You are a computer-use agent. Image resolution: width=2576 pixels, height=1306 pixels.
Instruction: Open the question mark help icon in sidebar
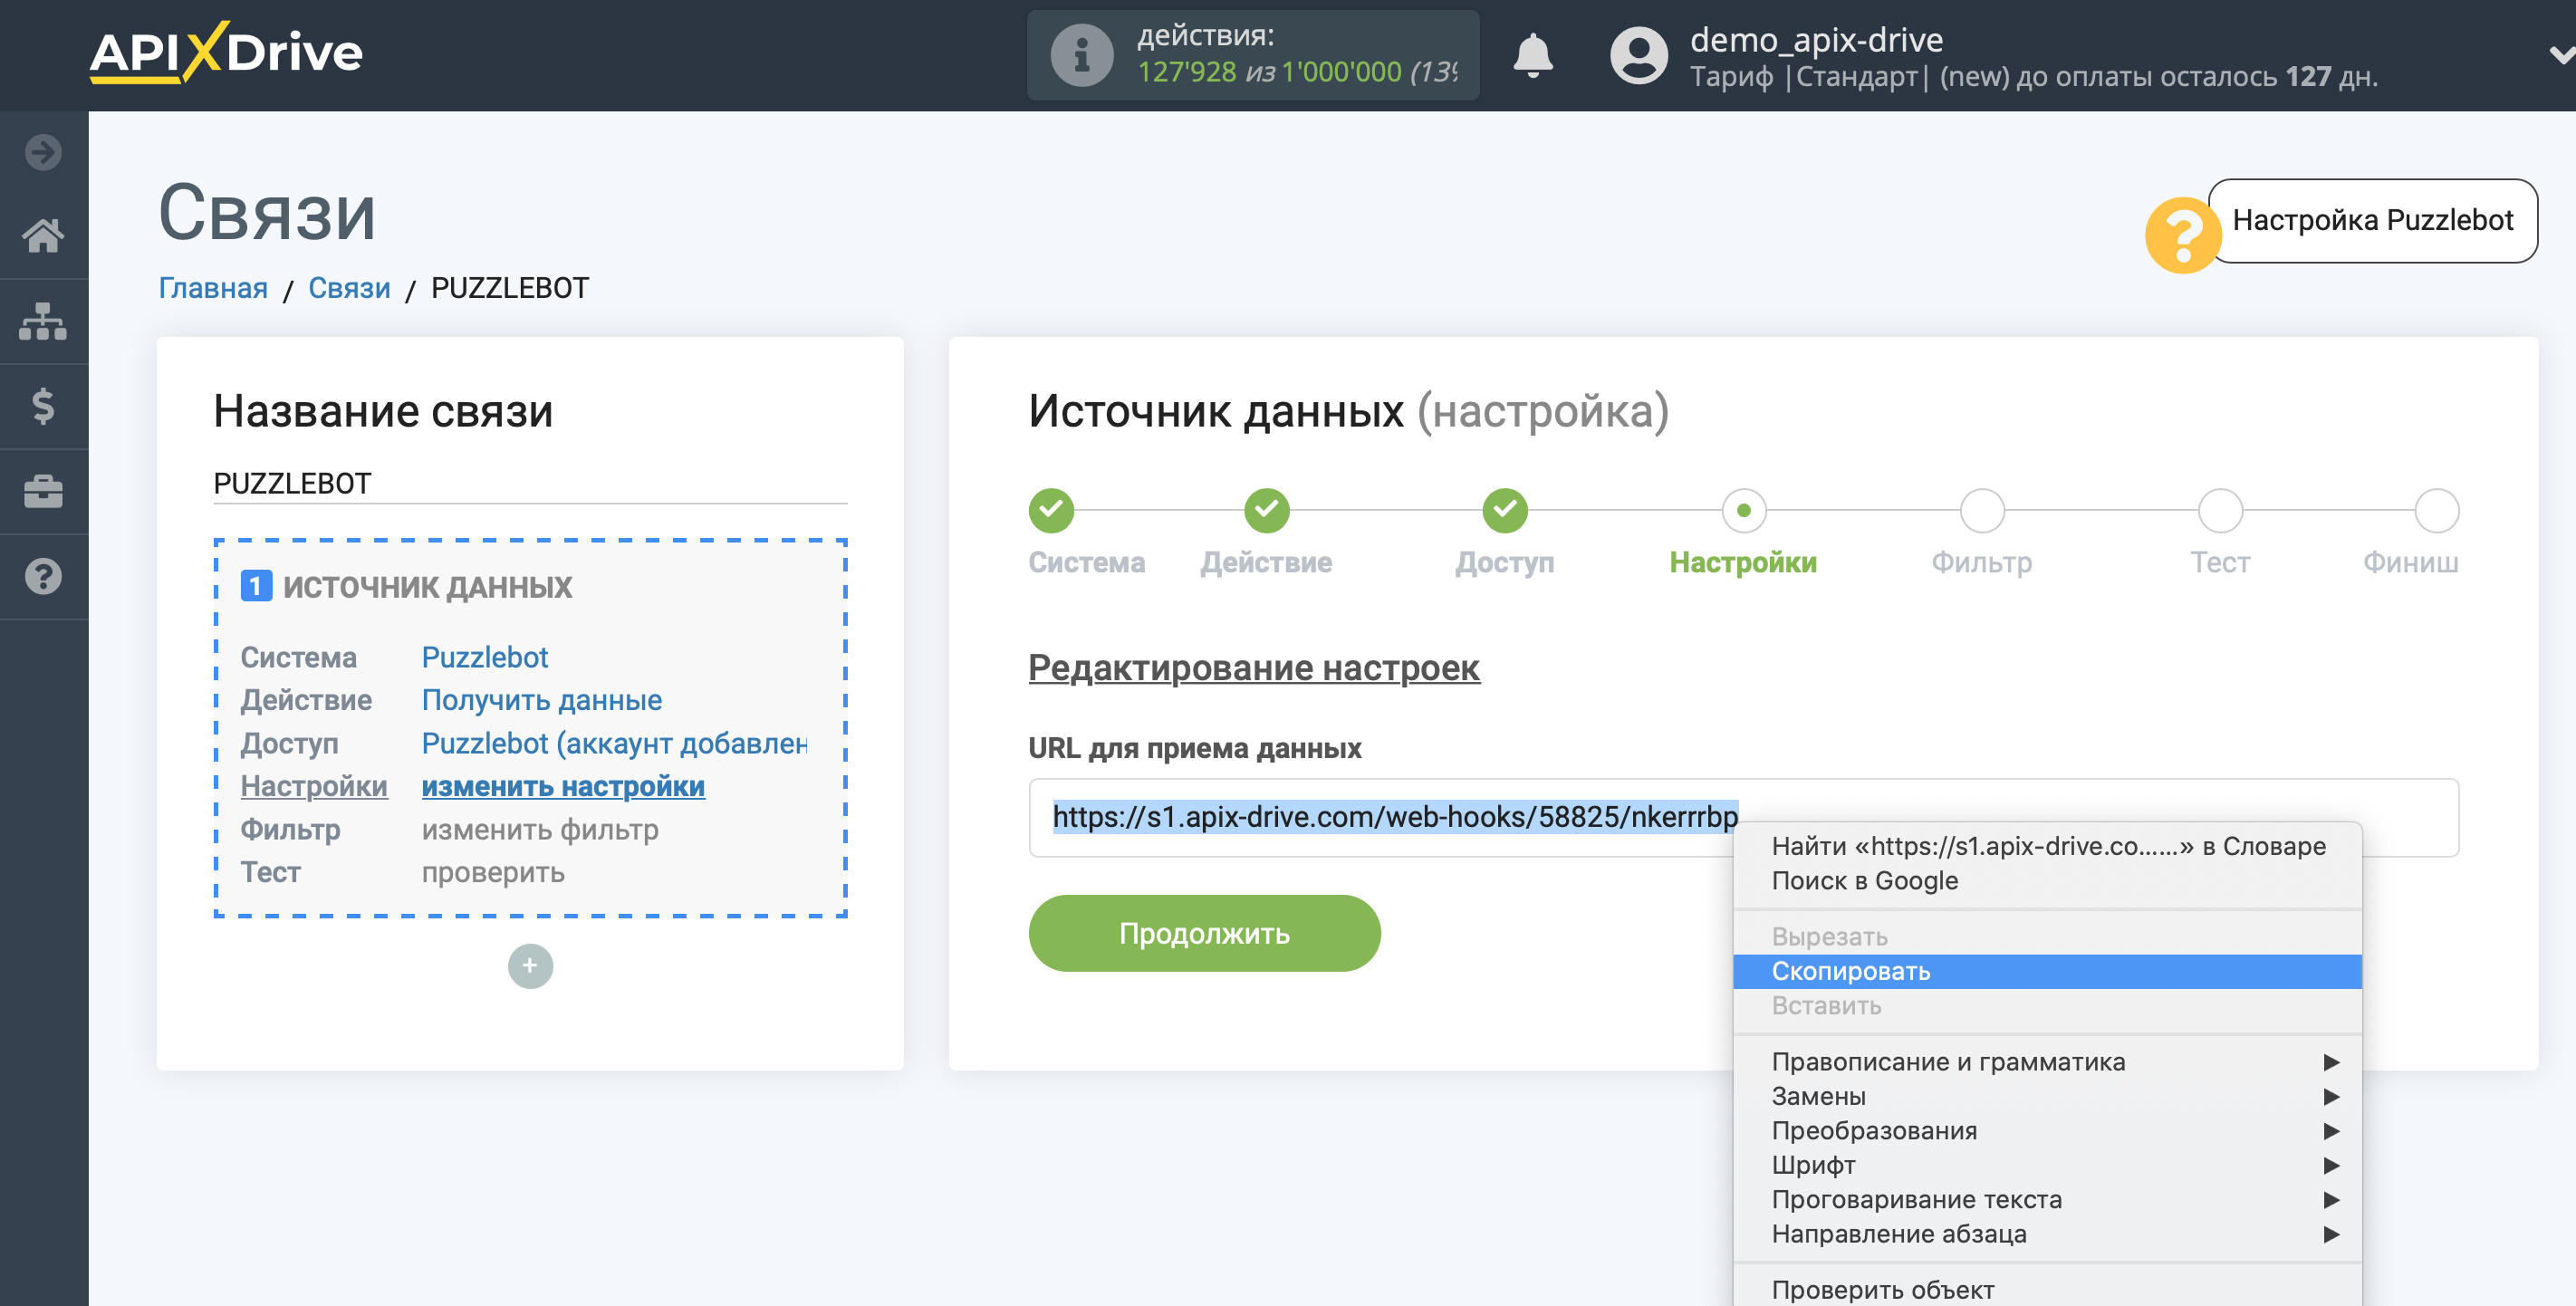tap(43, 576)
